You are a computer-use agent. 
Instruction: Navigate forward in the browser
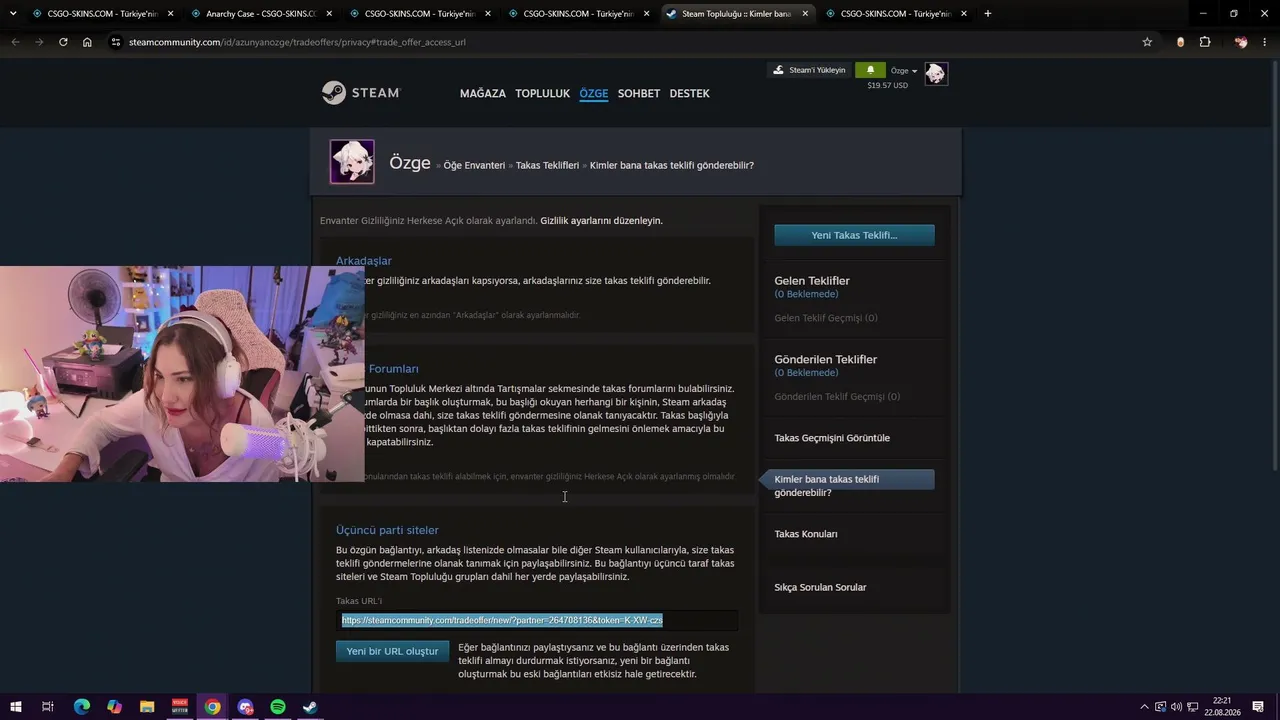39,42
